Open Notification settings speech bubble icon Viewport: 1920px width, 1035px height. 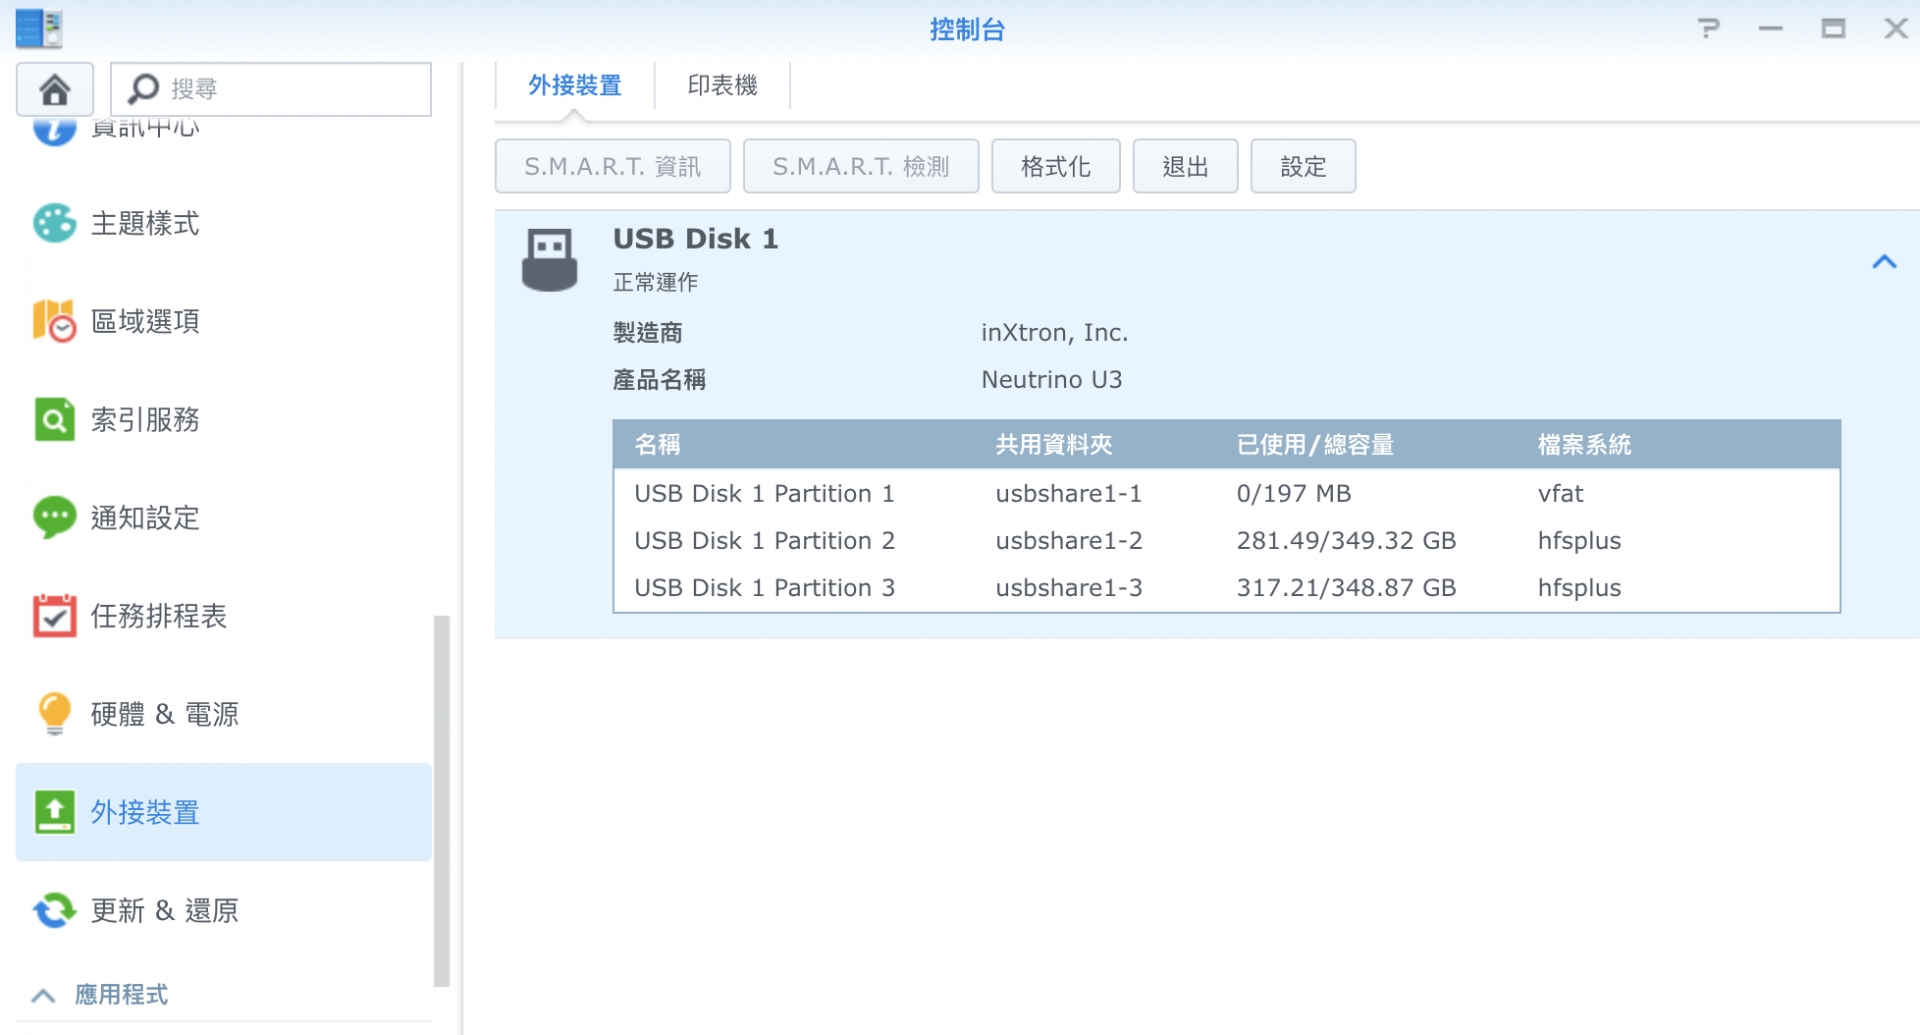[54, 517]
